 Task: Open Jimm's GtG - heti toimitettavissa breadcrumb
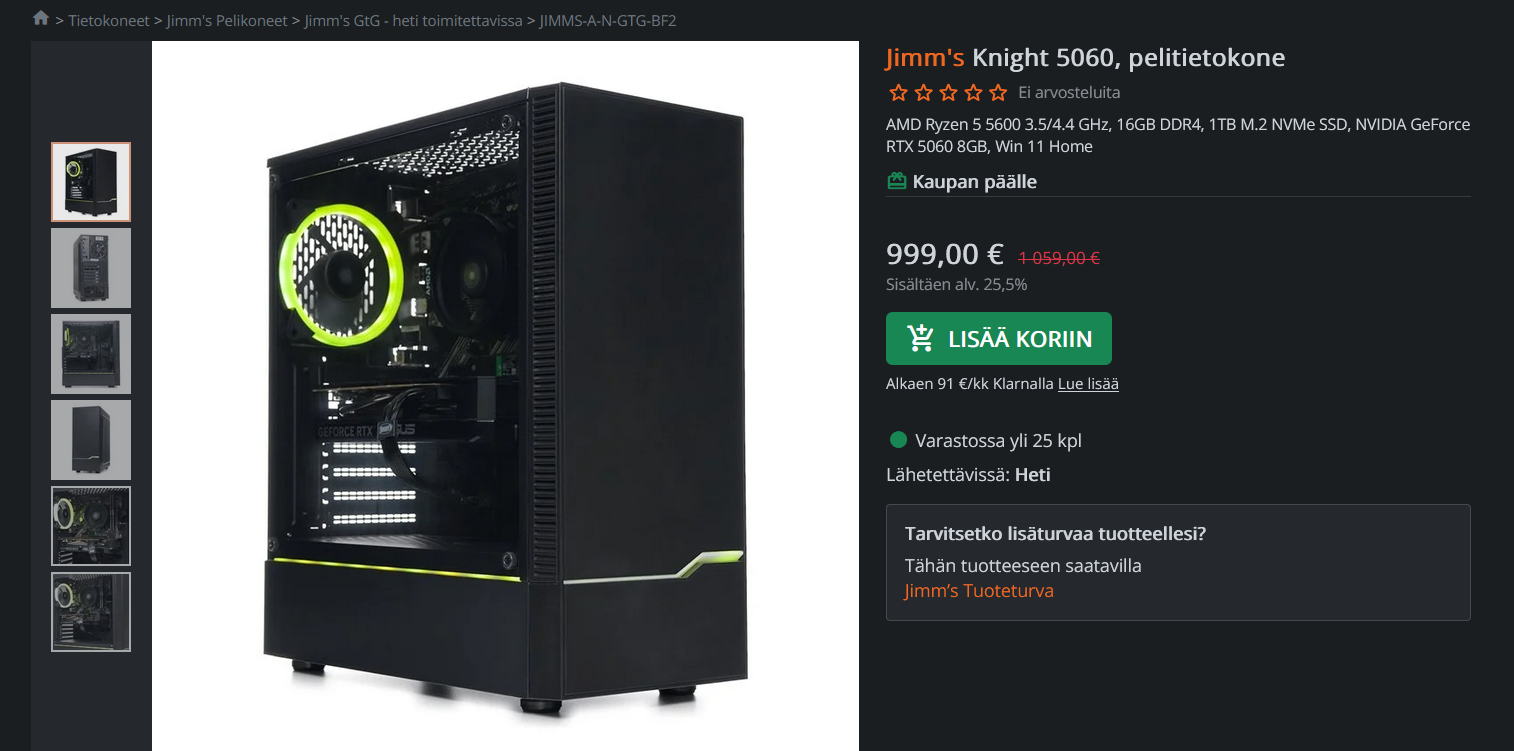point(413,20)
